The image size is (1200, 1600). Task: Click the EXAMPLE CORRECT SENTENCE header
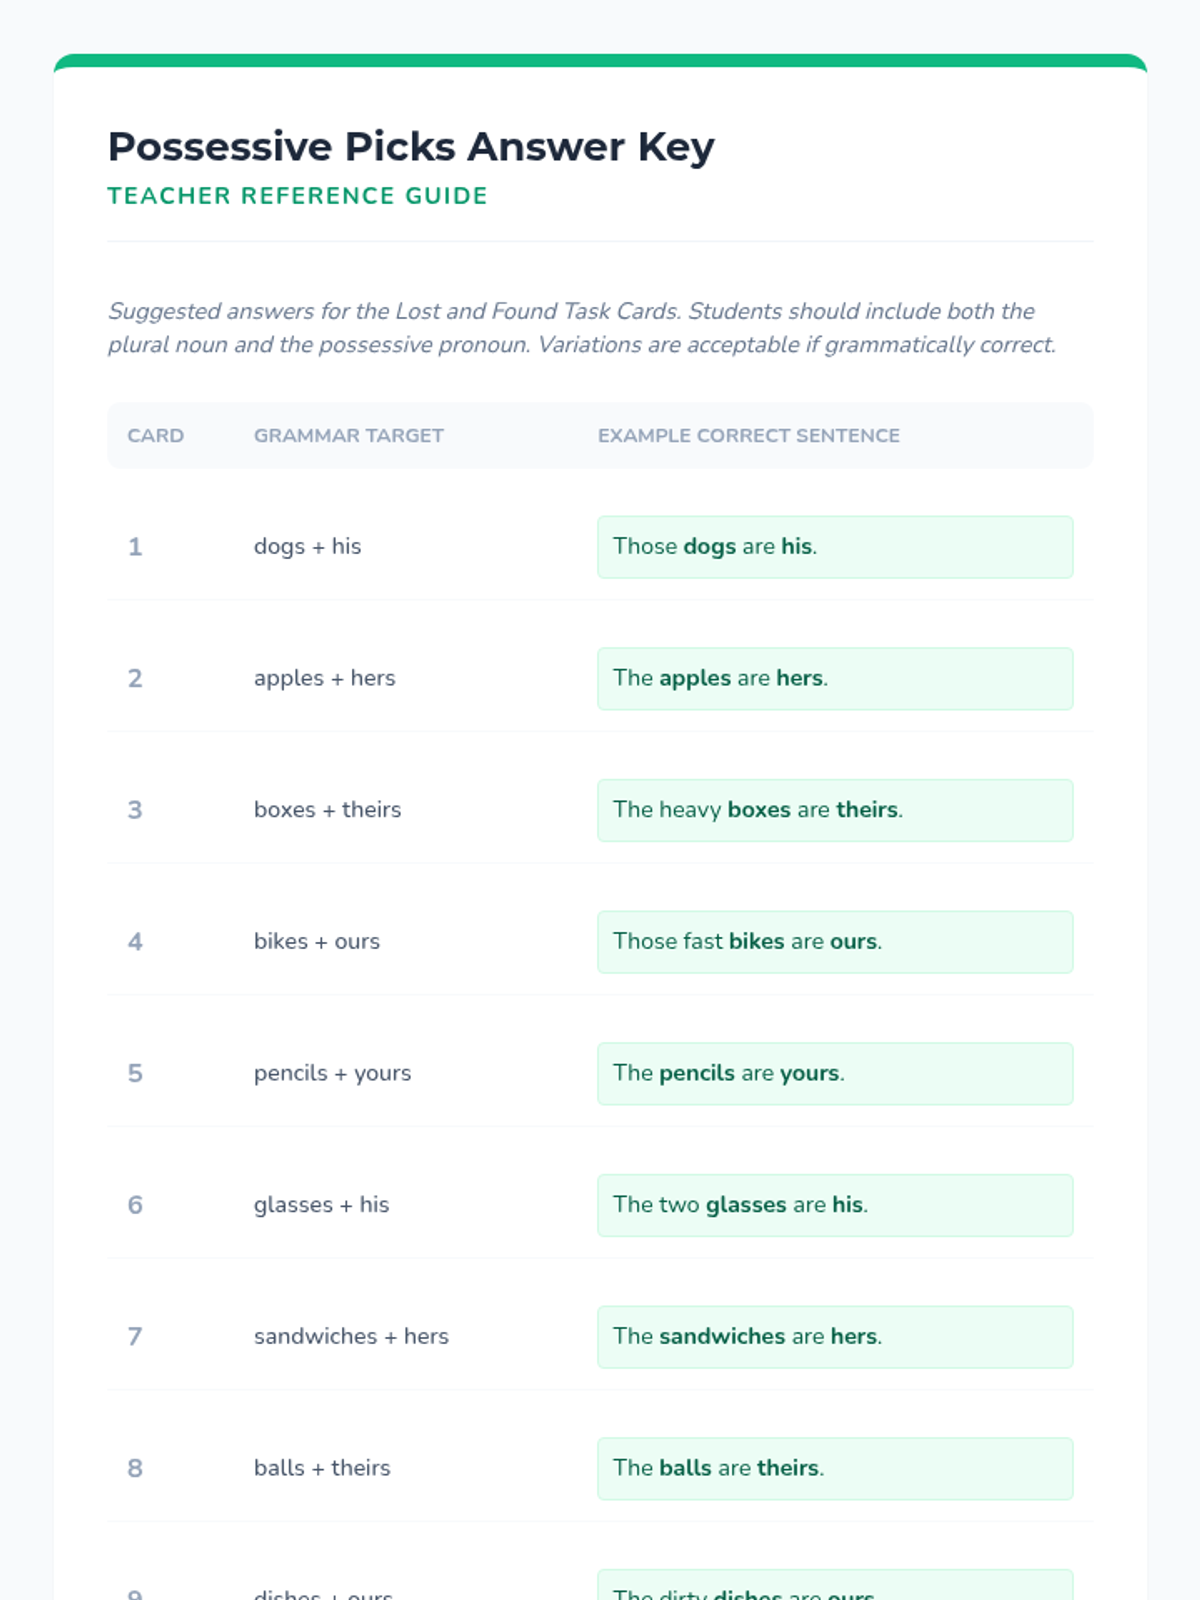pyautogui.click(x=748, y=436)
